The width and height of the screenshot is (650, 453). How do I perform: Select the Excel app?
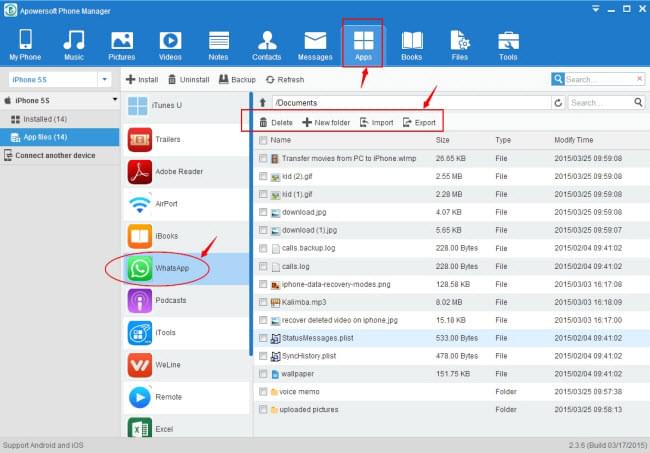click(x=186, y=427)
